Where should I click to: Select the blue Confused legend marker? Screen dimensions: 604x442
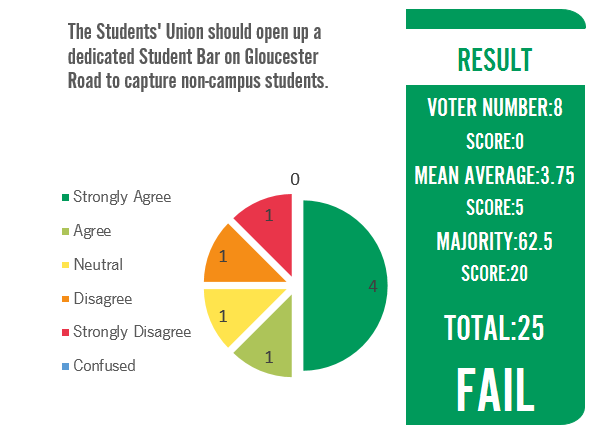coord(66,366)
